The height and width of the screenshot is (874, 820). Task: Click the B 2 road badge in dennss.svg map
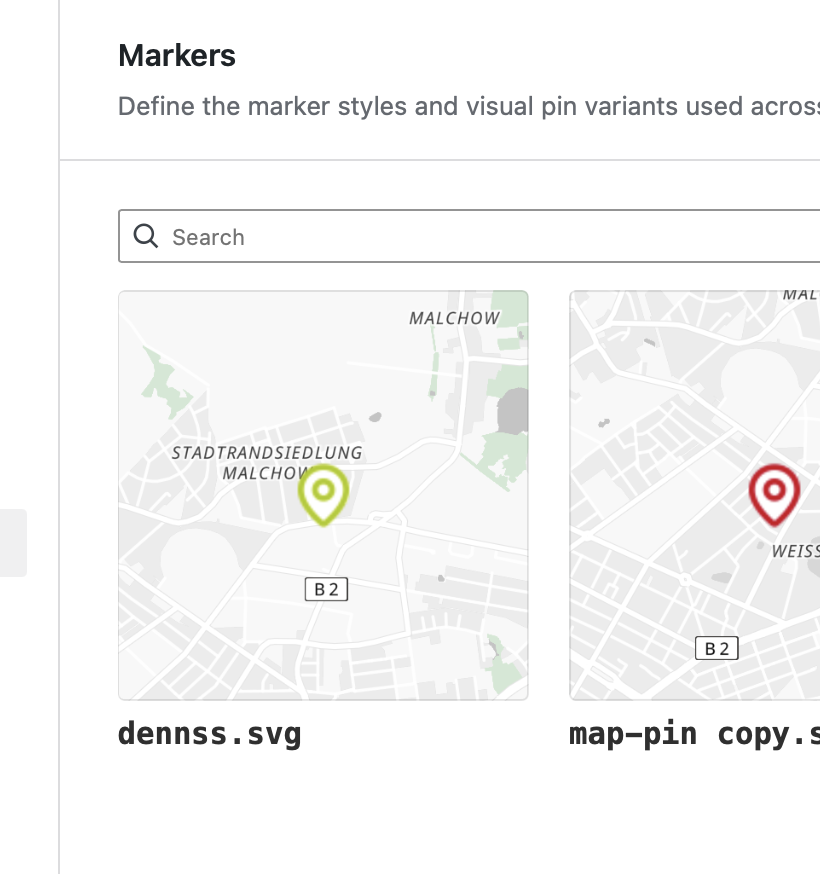click(327, 589)
